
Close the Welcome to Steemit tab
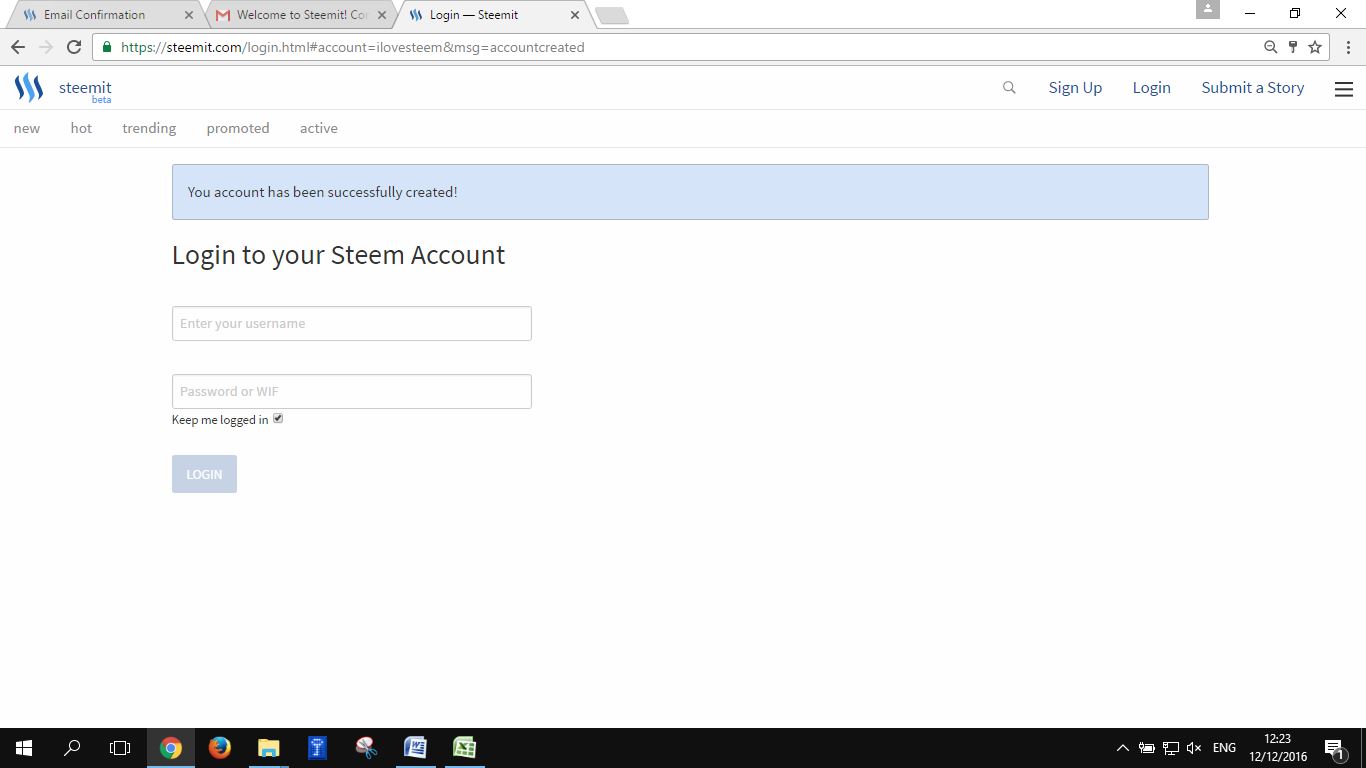point(381,15)
